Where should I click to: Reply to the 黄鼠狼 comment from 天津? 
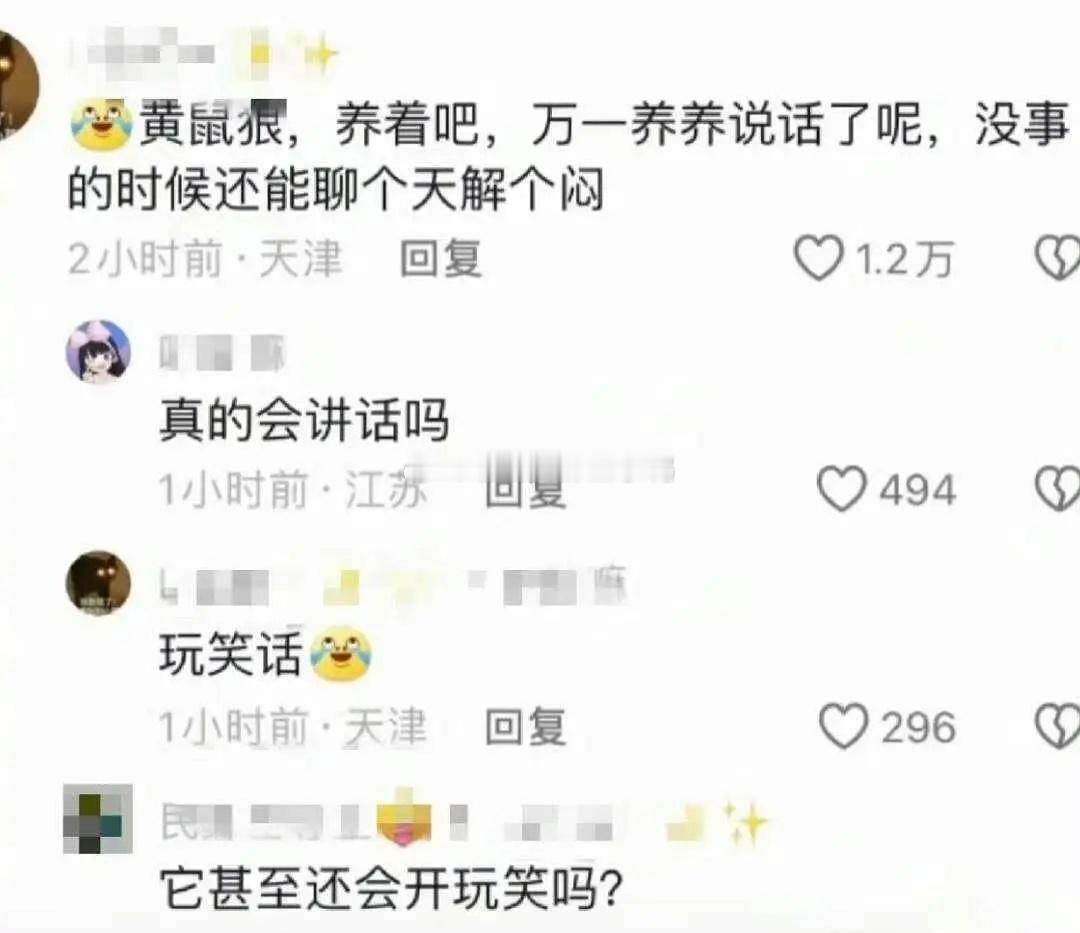tap(441, 259)
